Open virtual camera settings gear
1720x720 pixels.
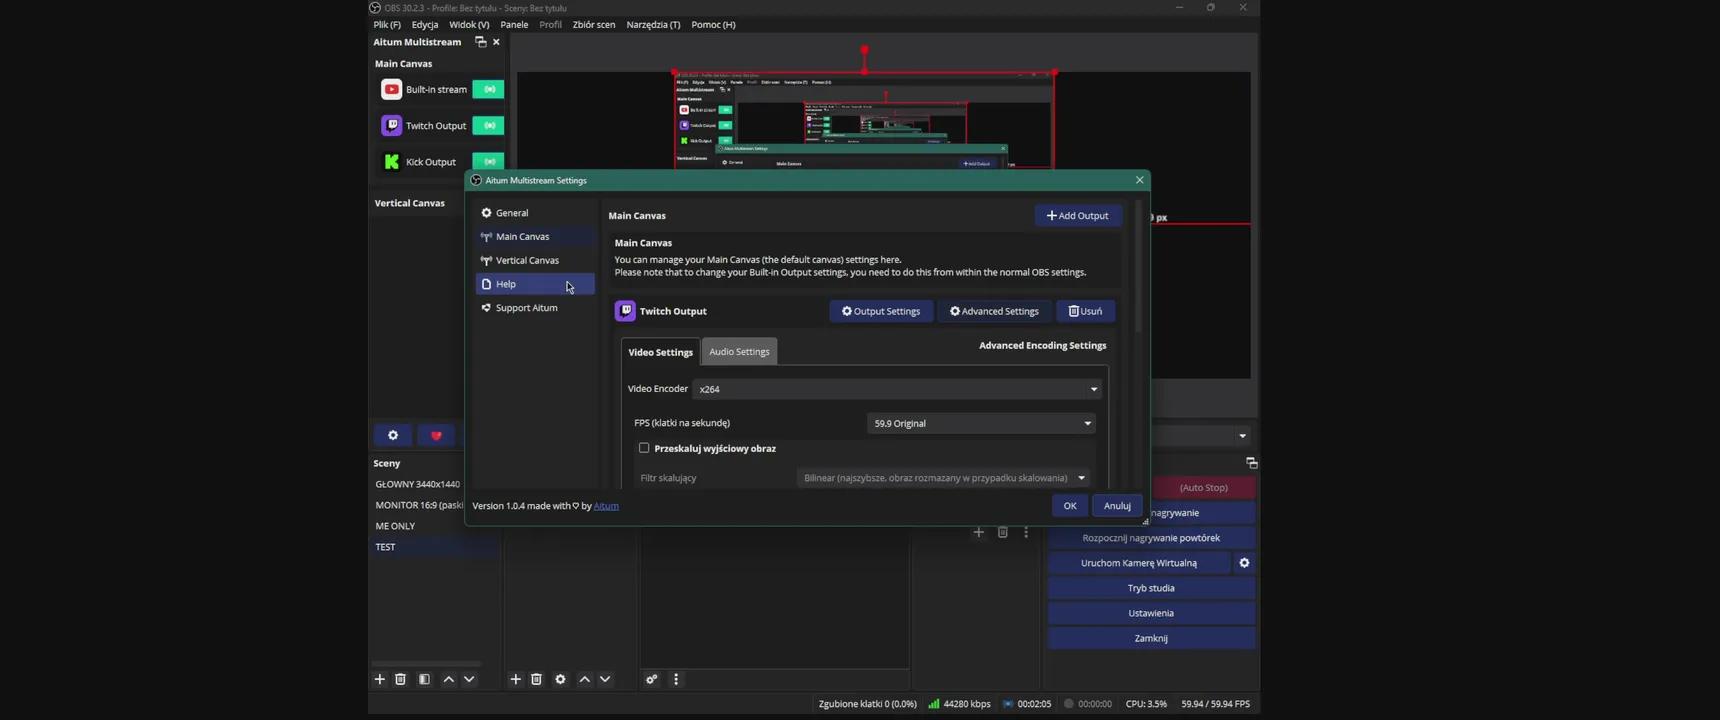(1244, 563)
